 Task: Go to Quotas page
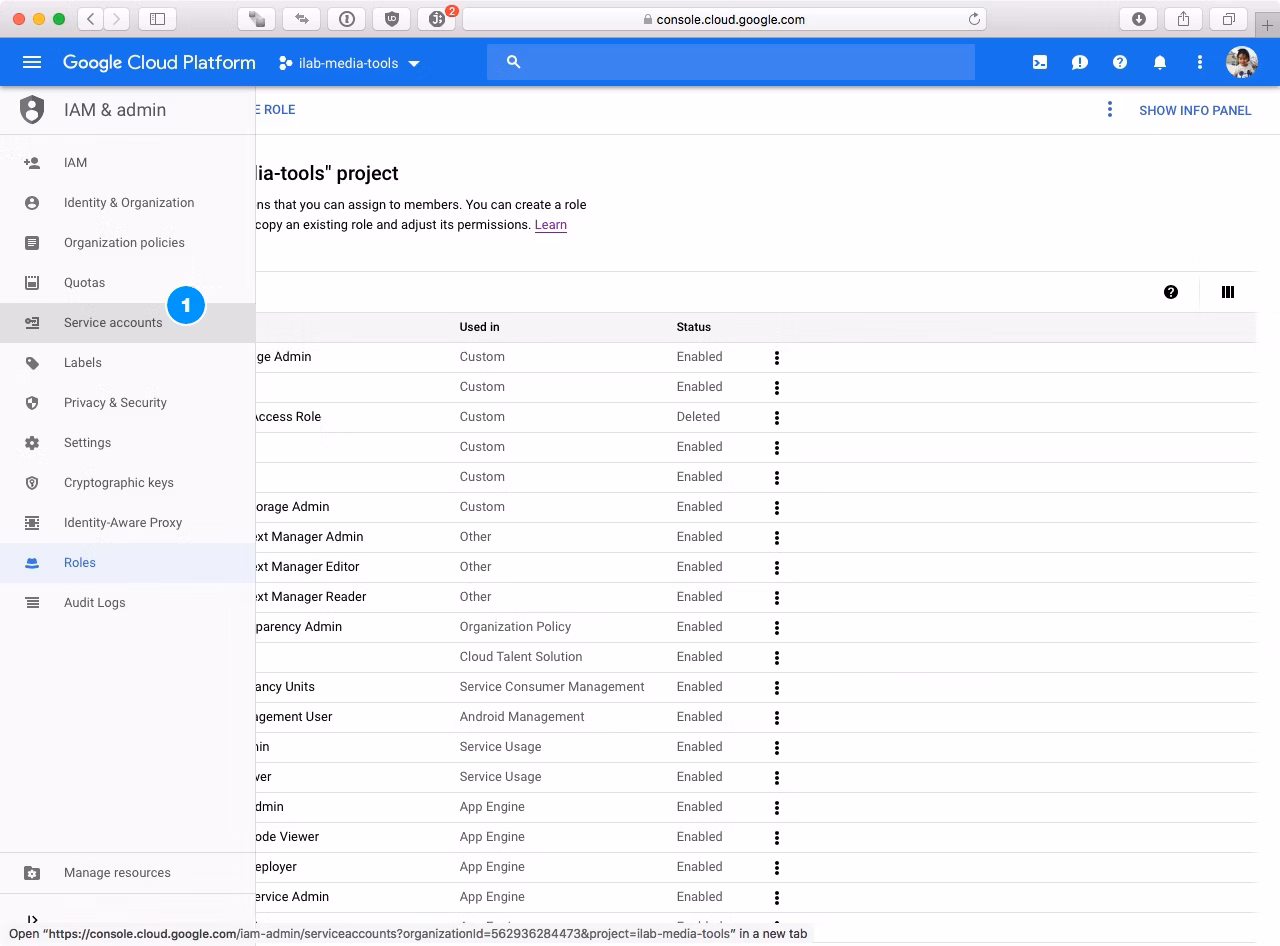128,282
